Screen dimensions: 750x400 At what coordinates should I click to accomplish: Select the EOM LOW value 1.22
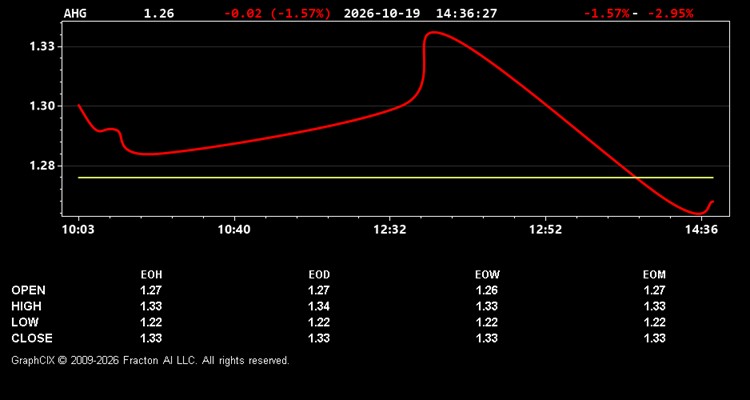pos(654,322)
